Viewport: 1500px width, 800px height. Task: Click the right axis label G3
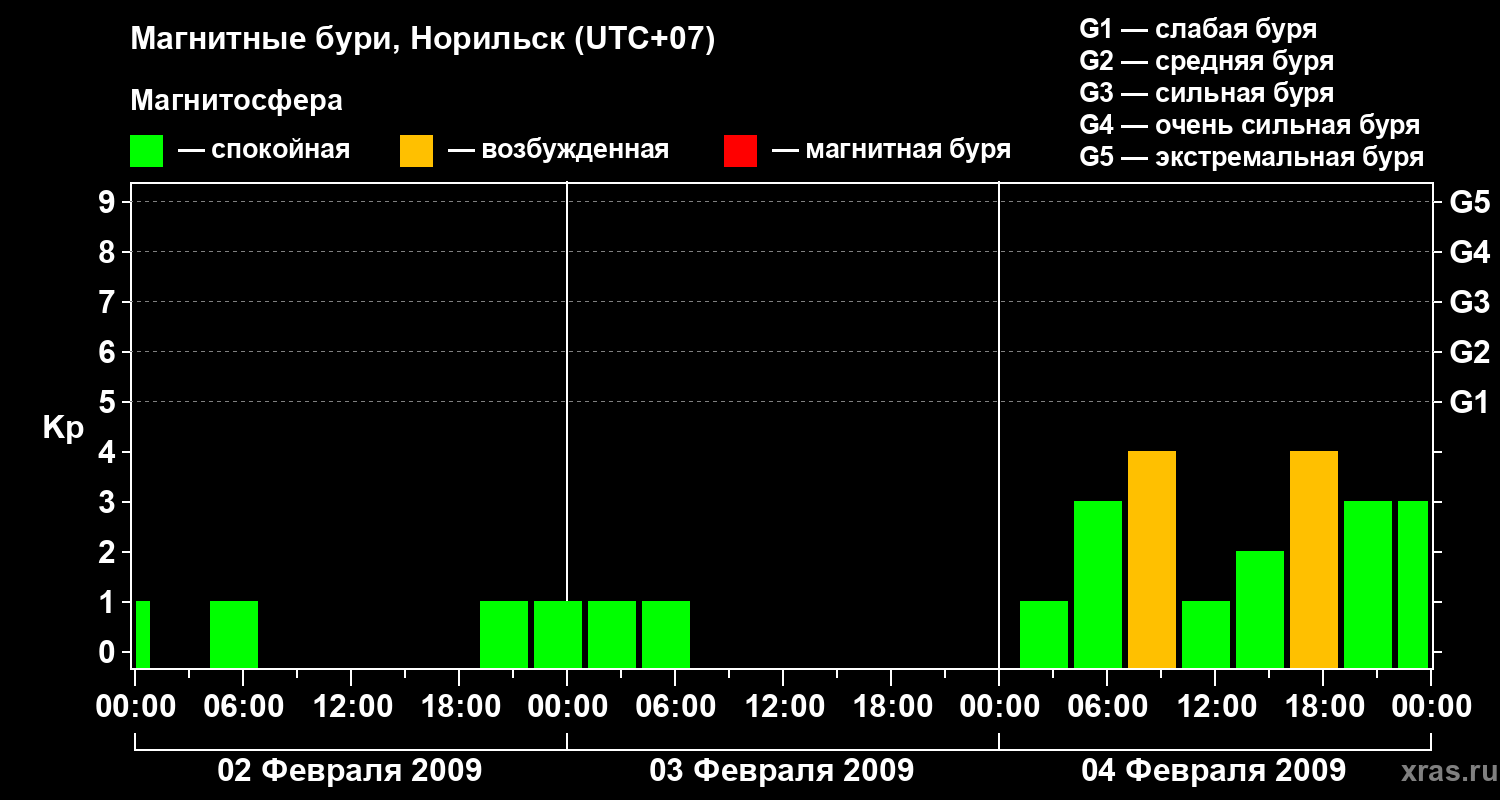click(x=1469, y=302)
